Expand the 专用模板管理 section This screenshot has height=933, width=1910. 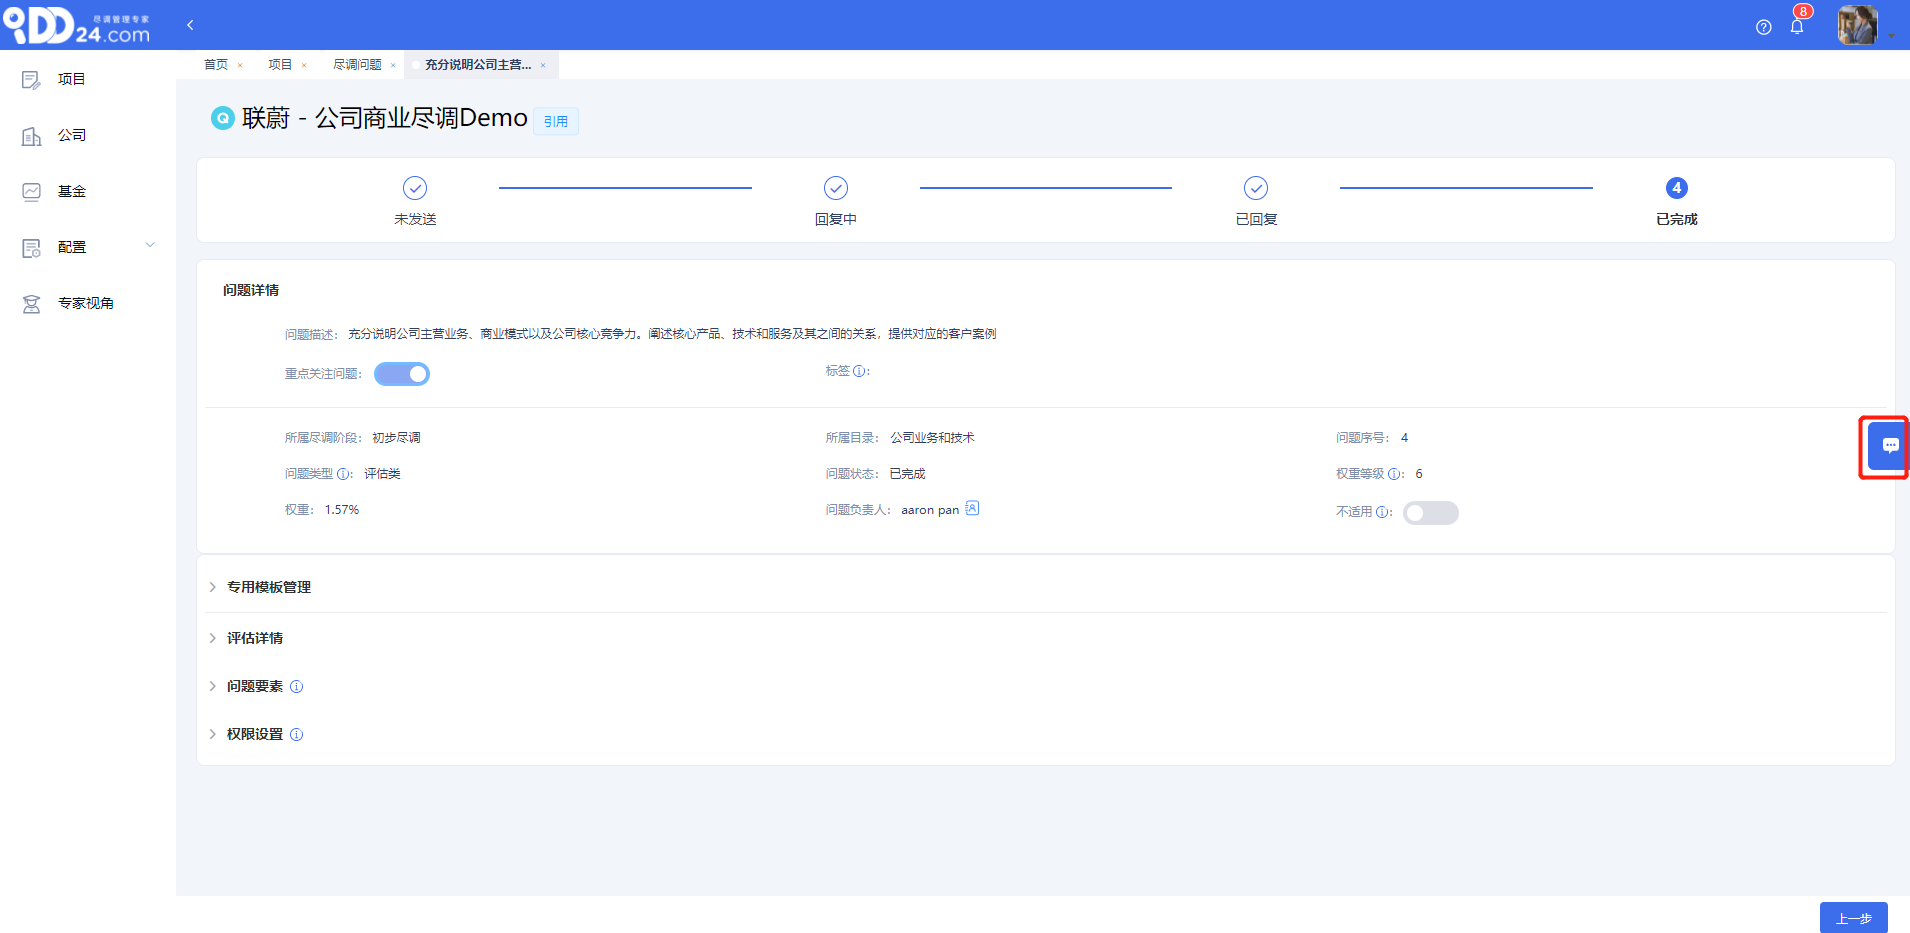coord(268,587)
